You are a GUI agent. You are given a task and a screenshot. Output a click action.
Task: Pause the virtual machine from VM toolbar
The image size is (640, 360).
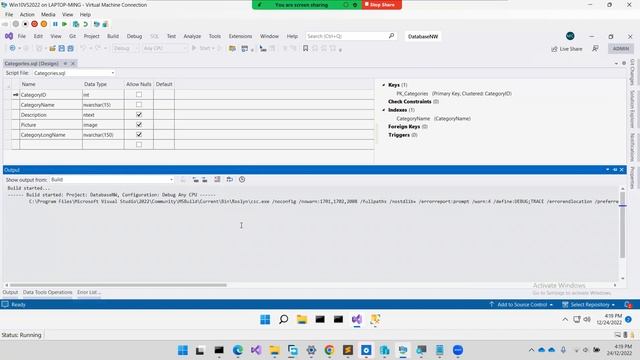tap(55, 24)
